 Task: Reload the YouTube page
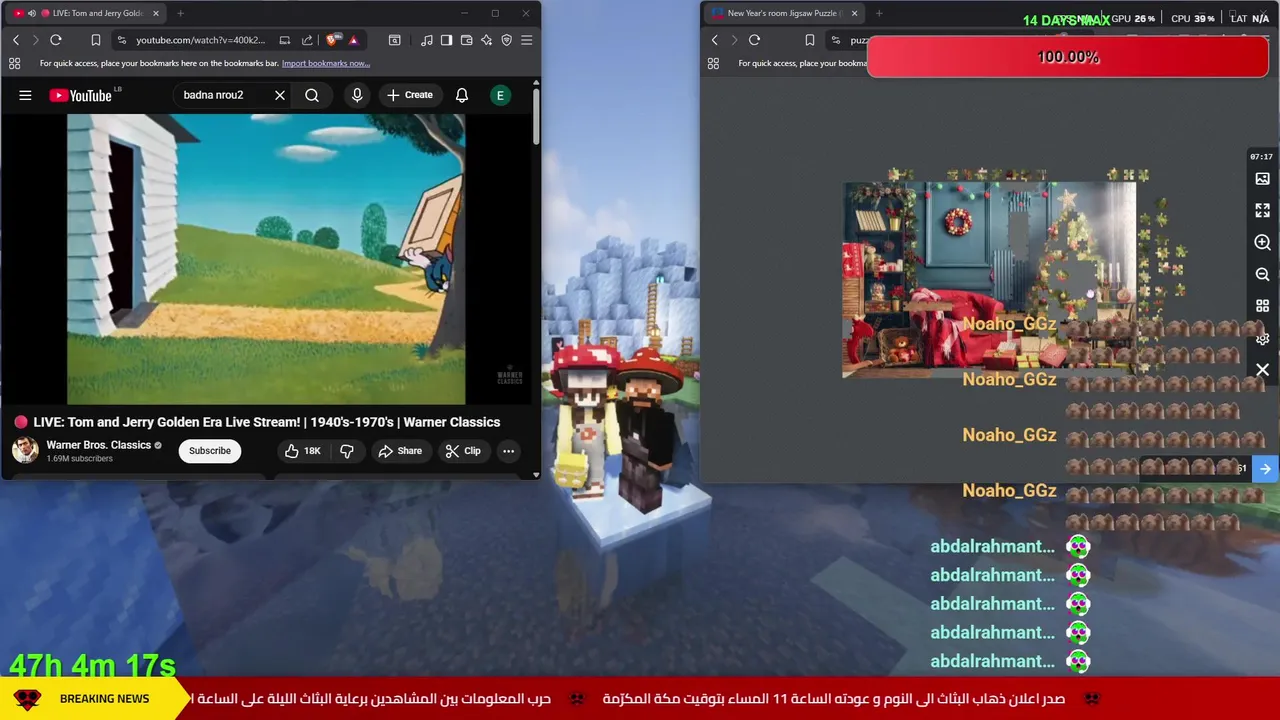click(56, 40)
